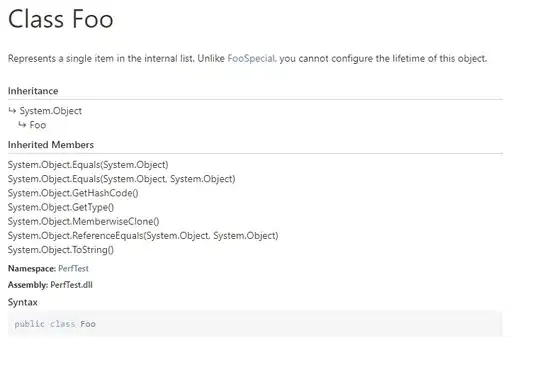Click System.Object.MemberwiseClone() member
The image size is (540, 365).
tap(84, 221)
